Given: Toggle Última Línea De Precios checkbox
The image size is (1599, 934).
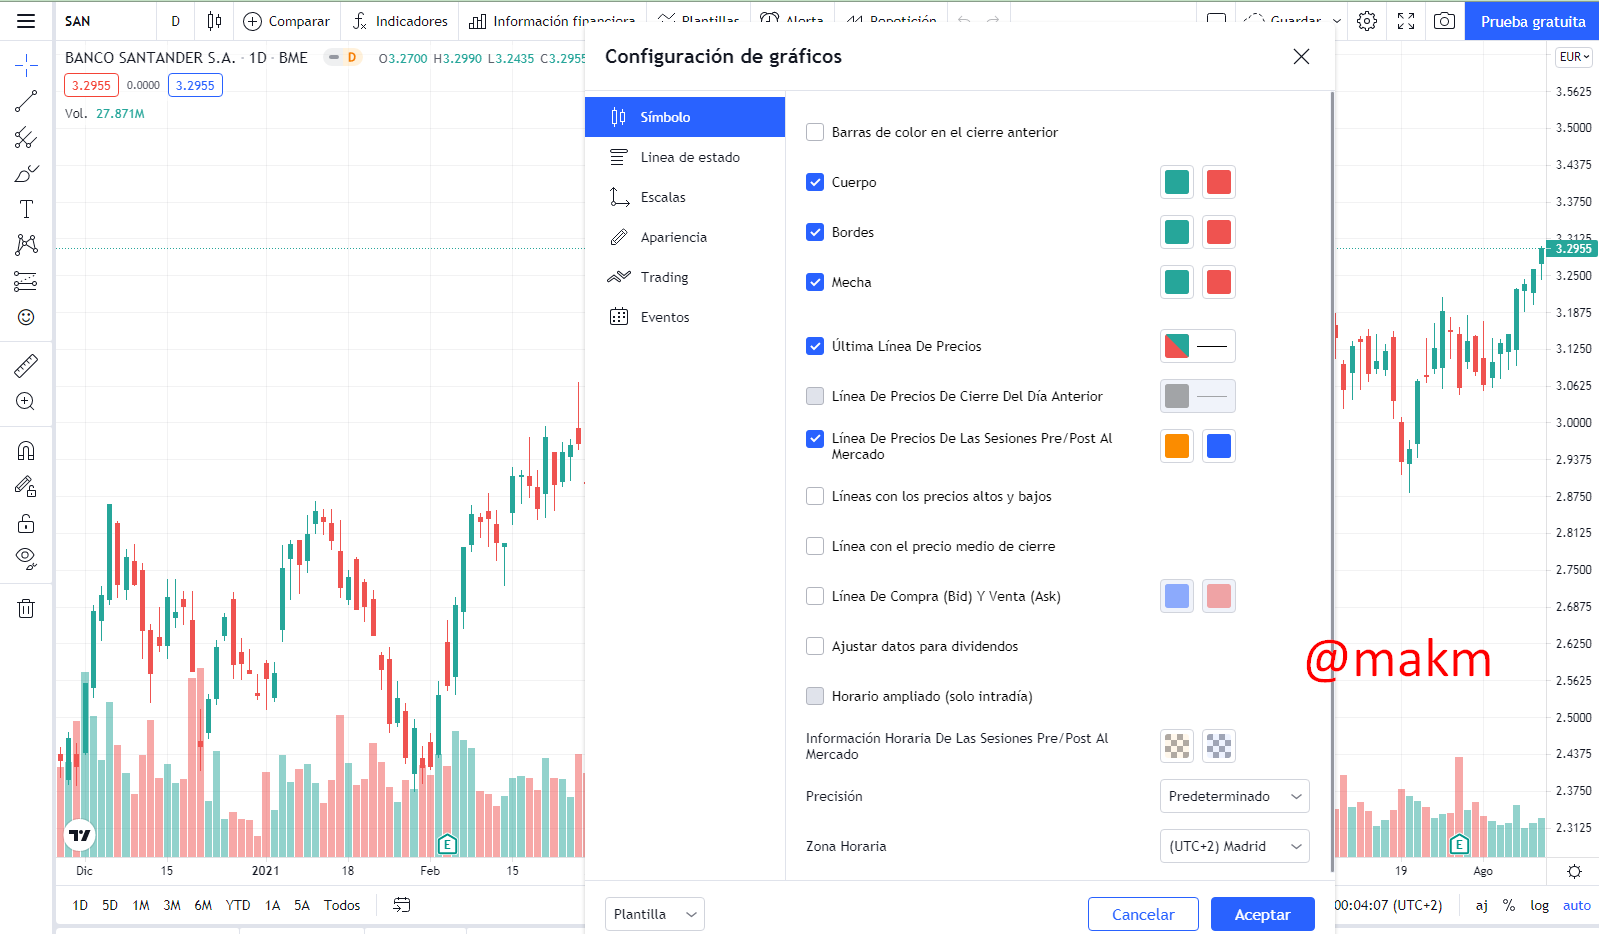Looking at the screenshot, I should pos(815,346).
